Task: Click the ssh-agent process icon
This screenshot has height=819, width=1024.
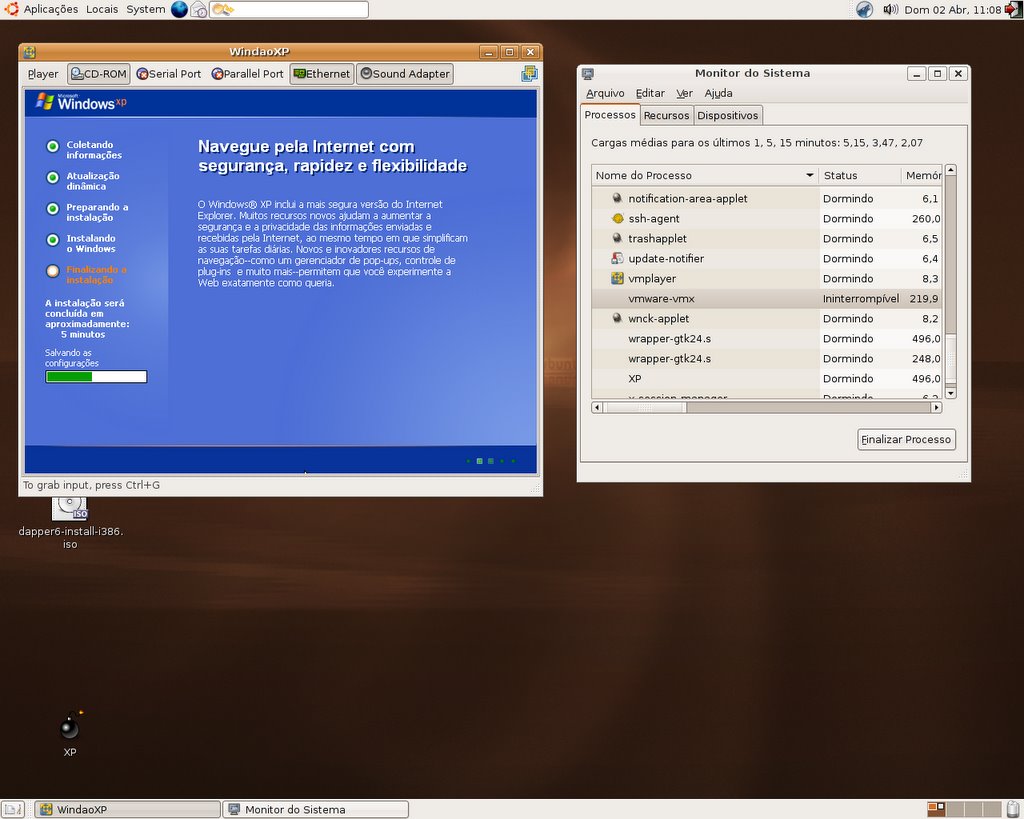Action: 617,219
